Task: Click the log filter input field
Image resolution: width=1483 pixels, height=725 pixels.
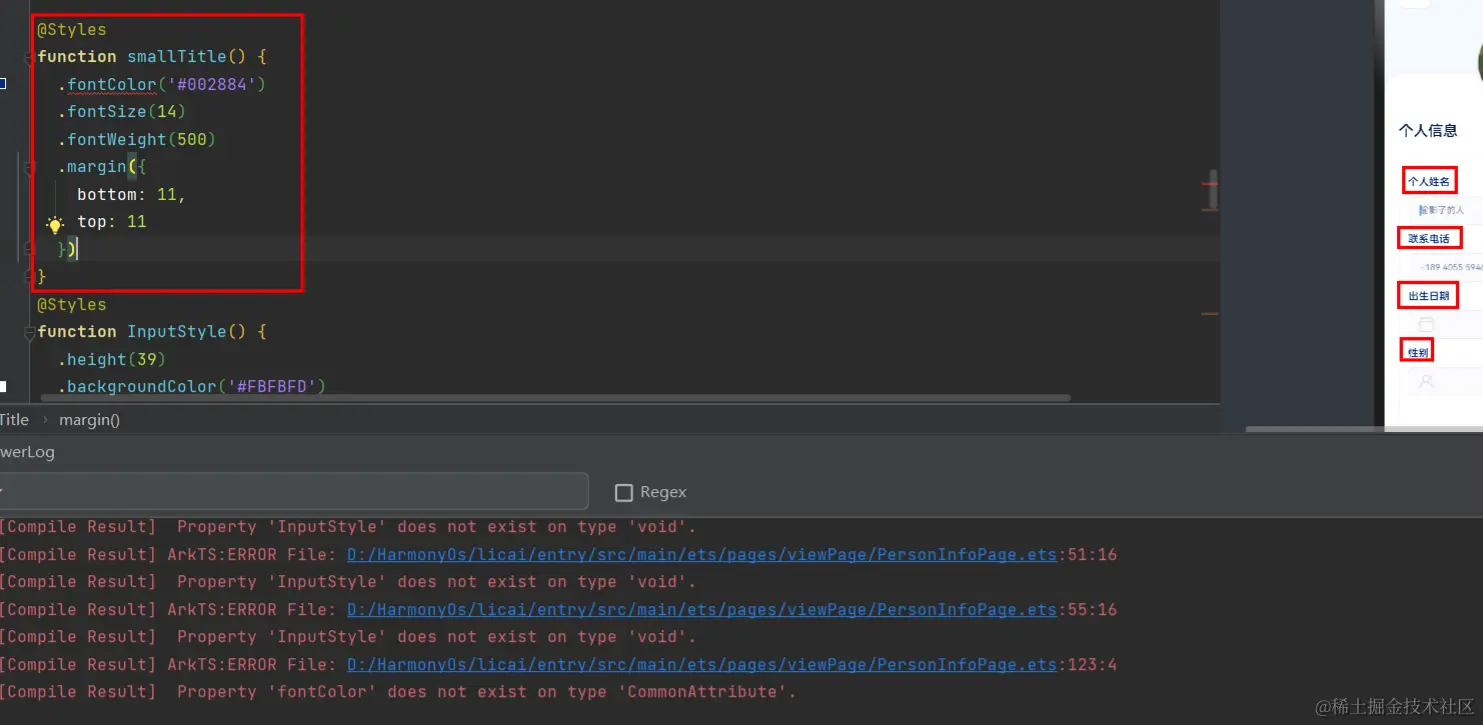Action: [x=294, y=491]
